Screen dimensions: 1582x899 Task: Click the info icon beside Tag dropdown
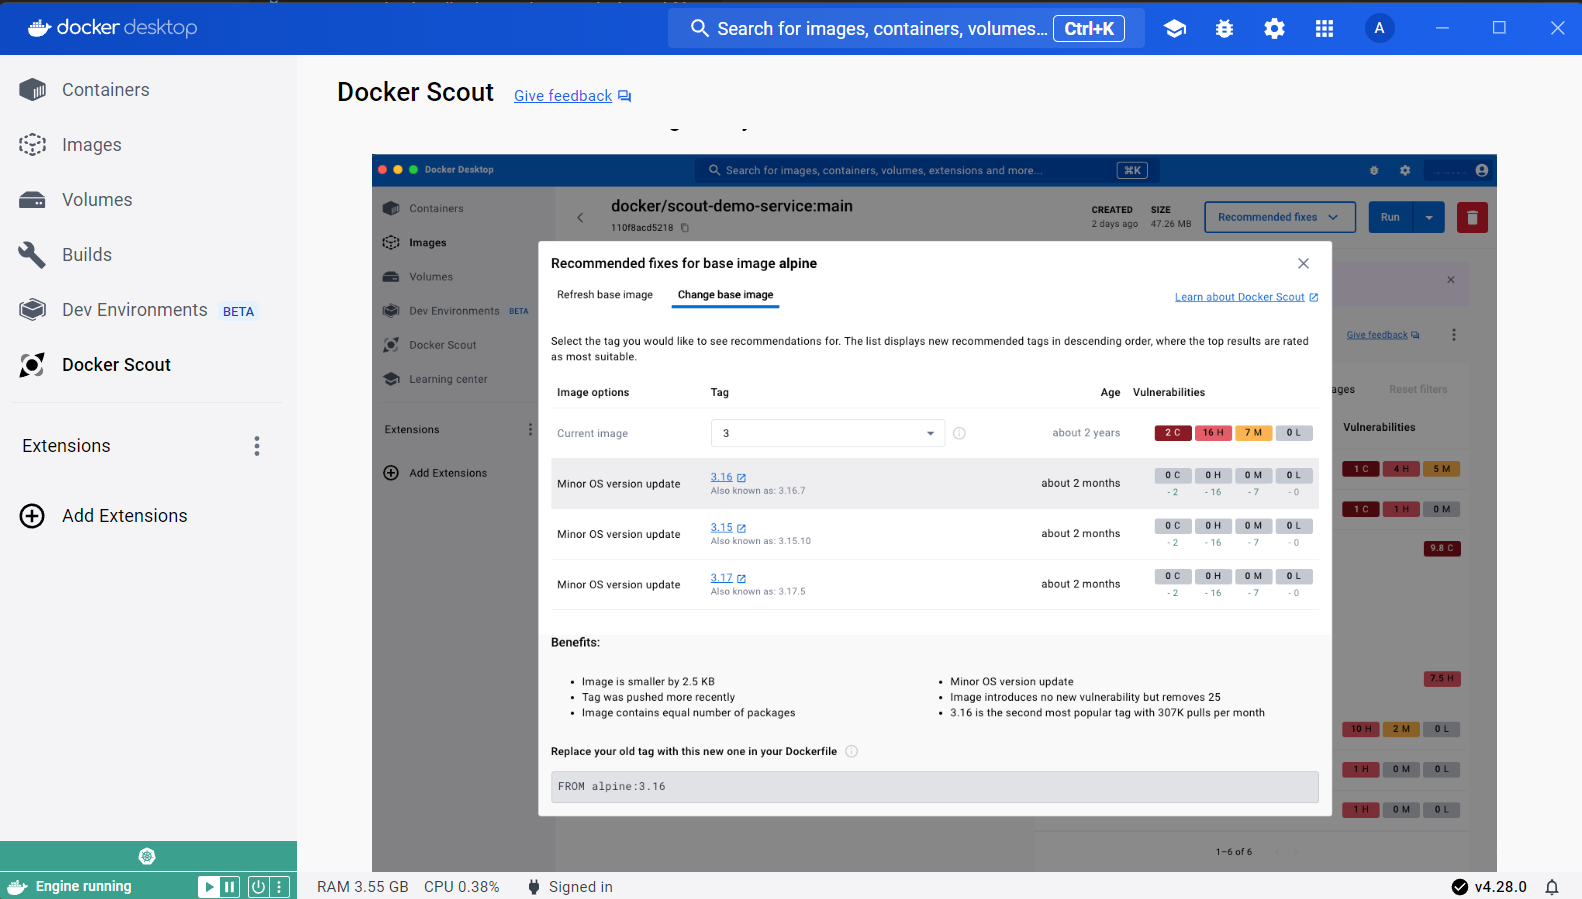(x=959, y=433)
